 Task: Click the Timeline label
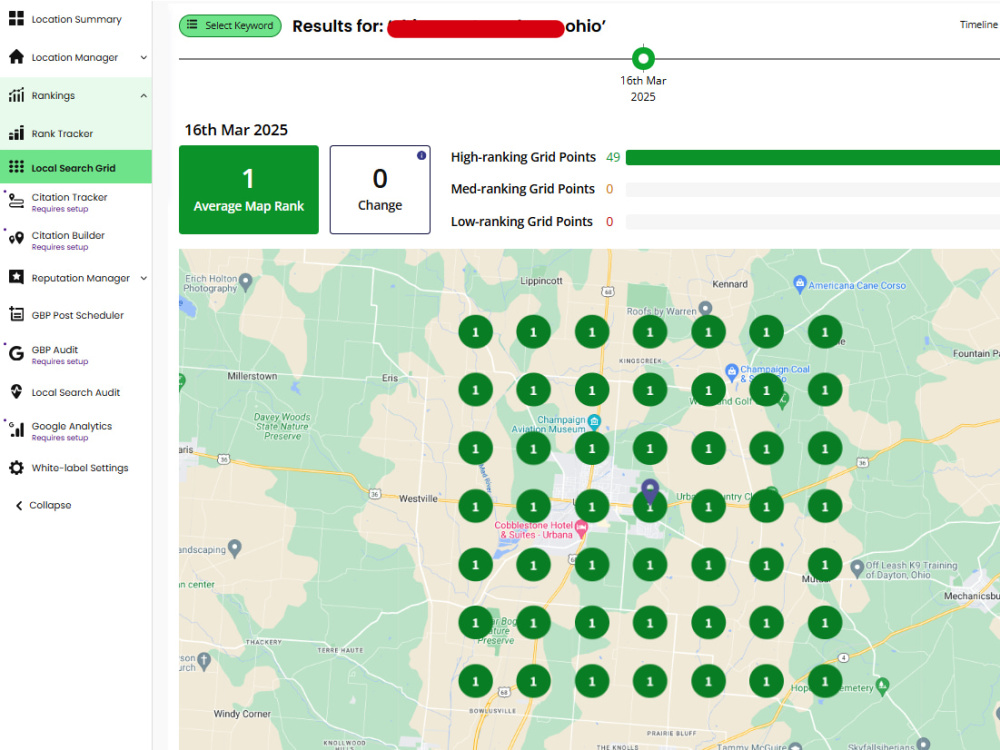[978, 24]
